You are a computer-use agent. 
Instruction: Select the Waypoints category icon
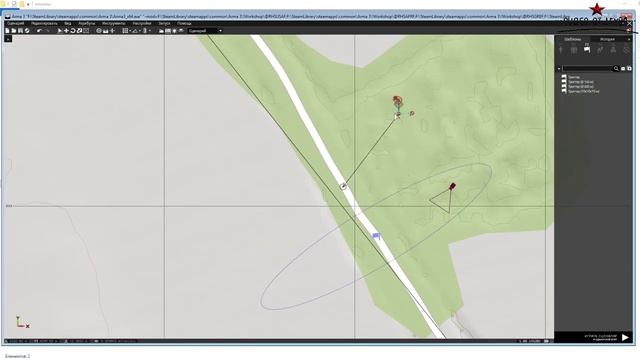pos(600,50)
